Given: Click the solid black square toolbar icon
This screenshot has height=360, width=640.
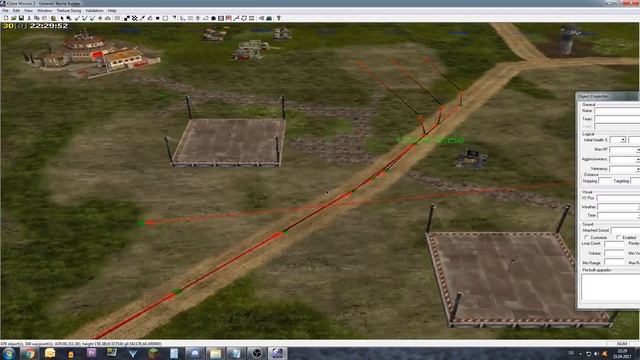Looking at the screenshot, I should coord(158,18).
